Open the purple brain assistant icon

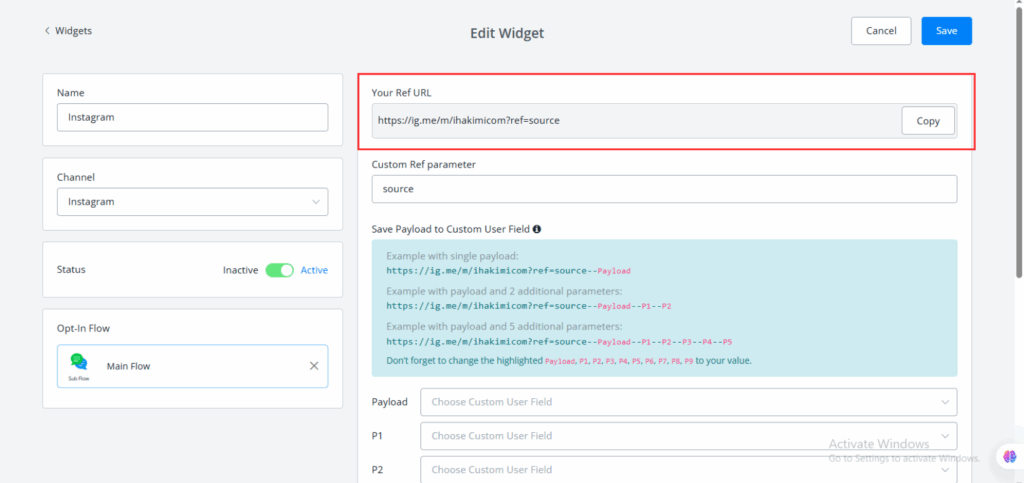point(1009,457)
